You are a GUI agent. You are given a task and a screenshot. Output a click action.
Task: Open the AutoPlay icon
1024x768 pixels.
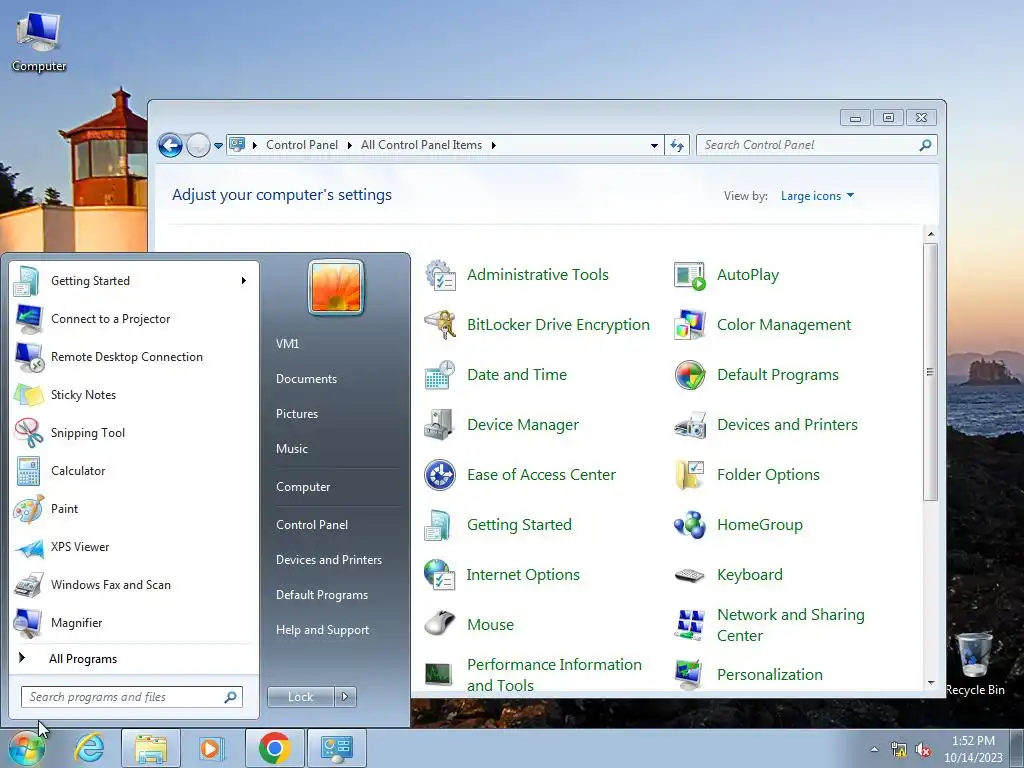click(x=690, y=275)
